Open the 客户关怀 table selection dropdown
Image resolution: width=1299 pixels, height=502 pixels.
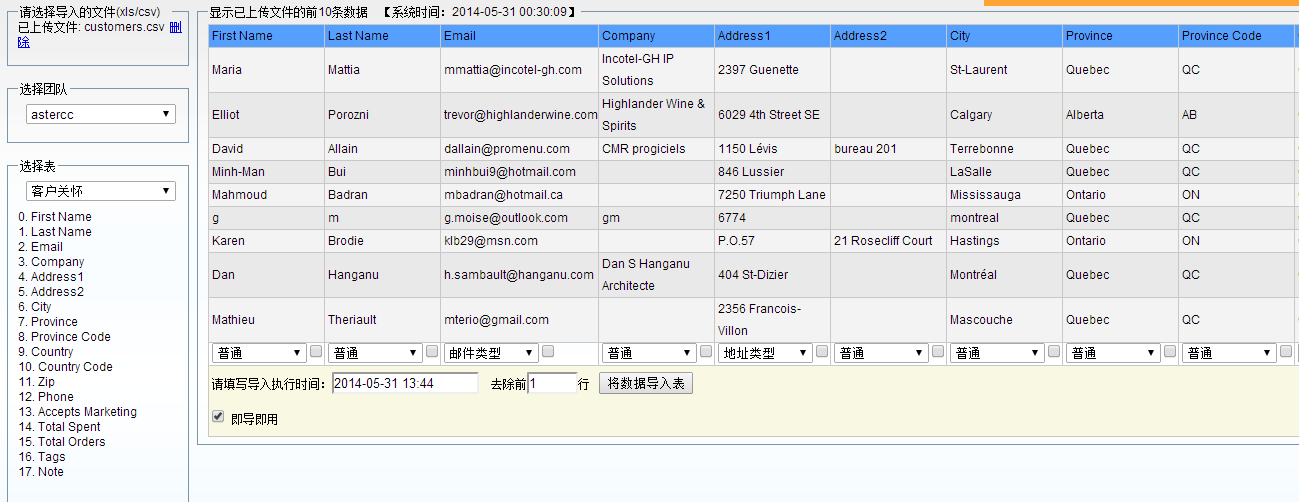(101, 191)
